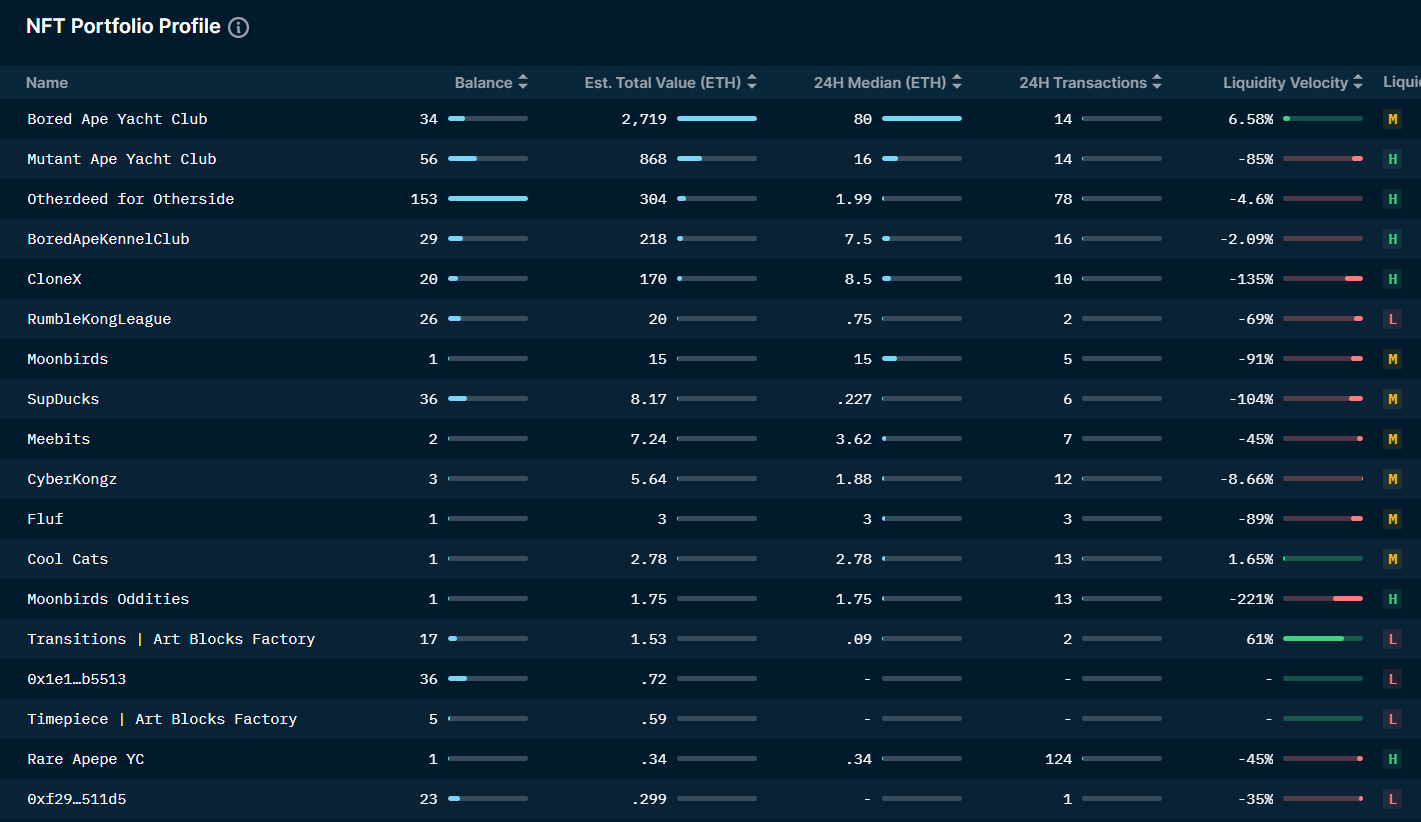Select the Cool Cats row name
Screen dimensions: 1421x822
[x=68, y=559]
